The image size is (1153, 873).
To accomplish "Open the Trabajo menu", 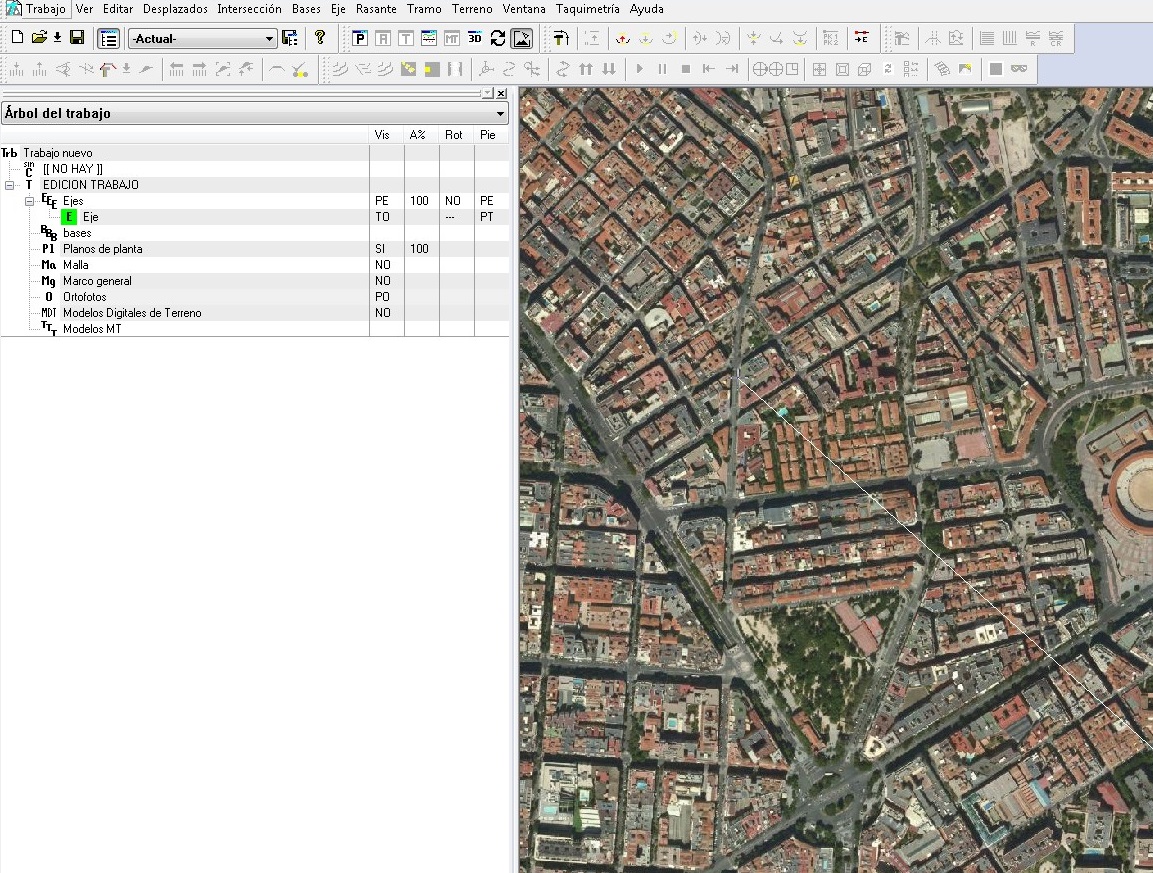I will 46,9.
